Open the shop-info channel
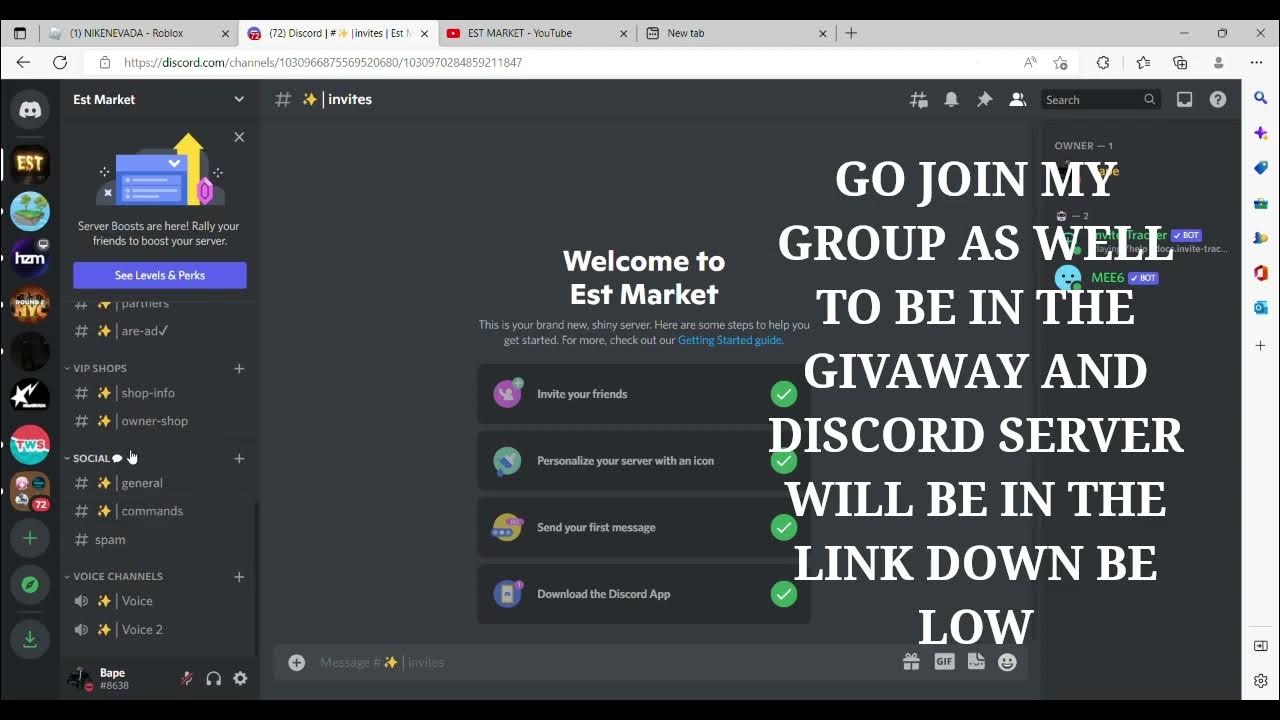1280x720 pixels. pyautogui.click(x=160, y=393)
